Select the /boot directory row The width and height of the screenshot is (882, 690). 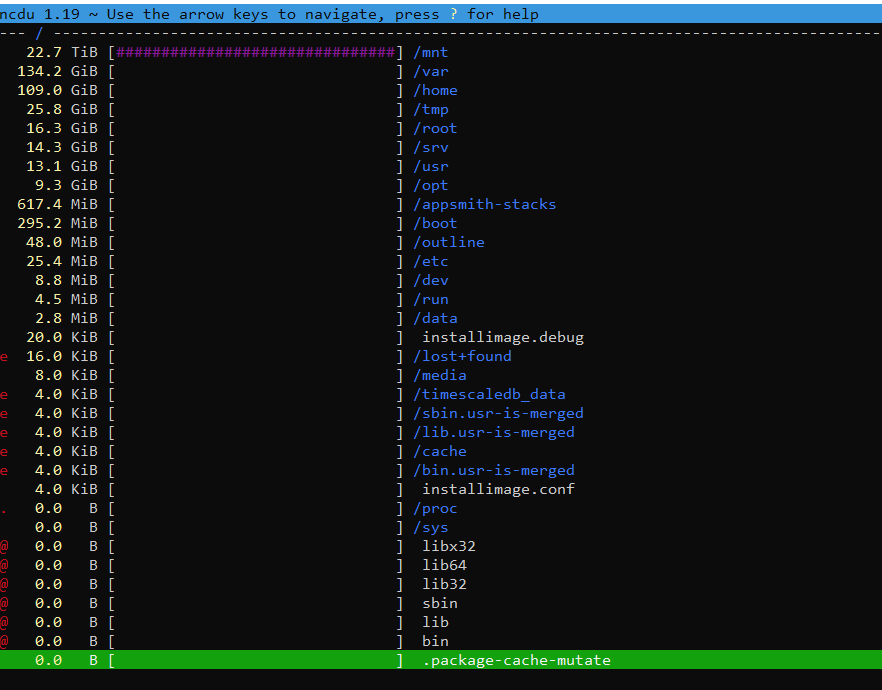(441, 223)
